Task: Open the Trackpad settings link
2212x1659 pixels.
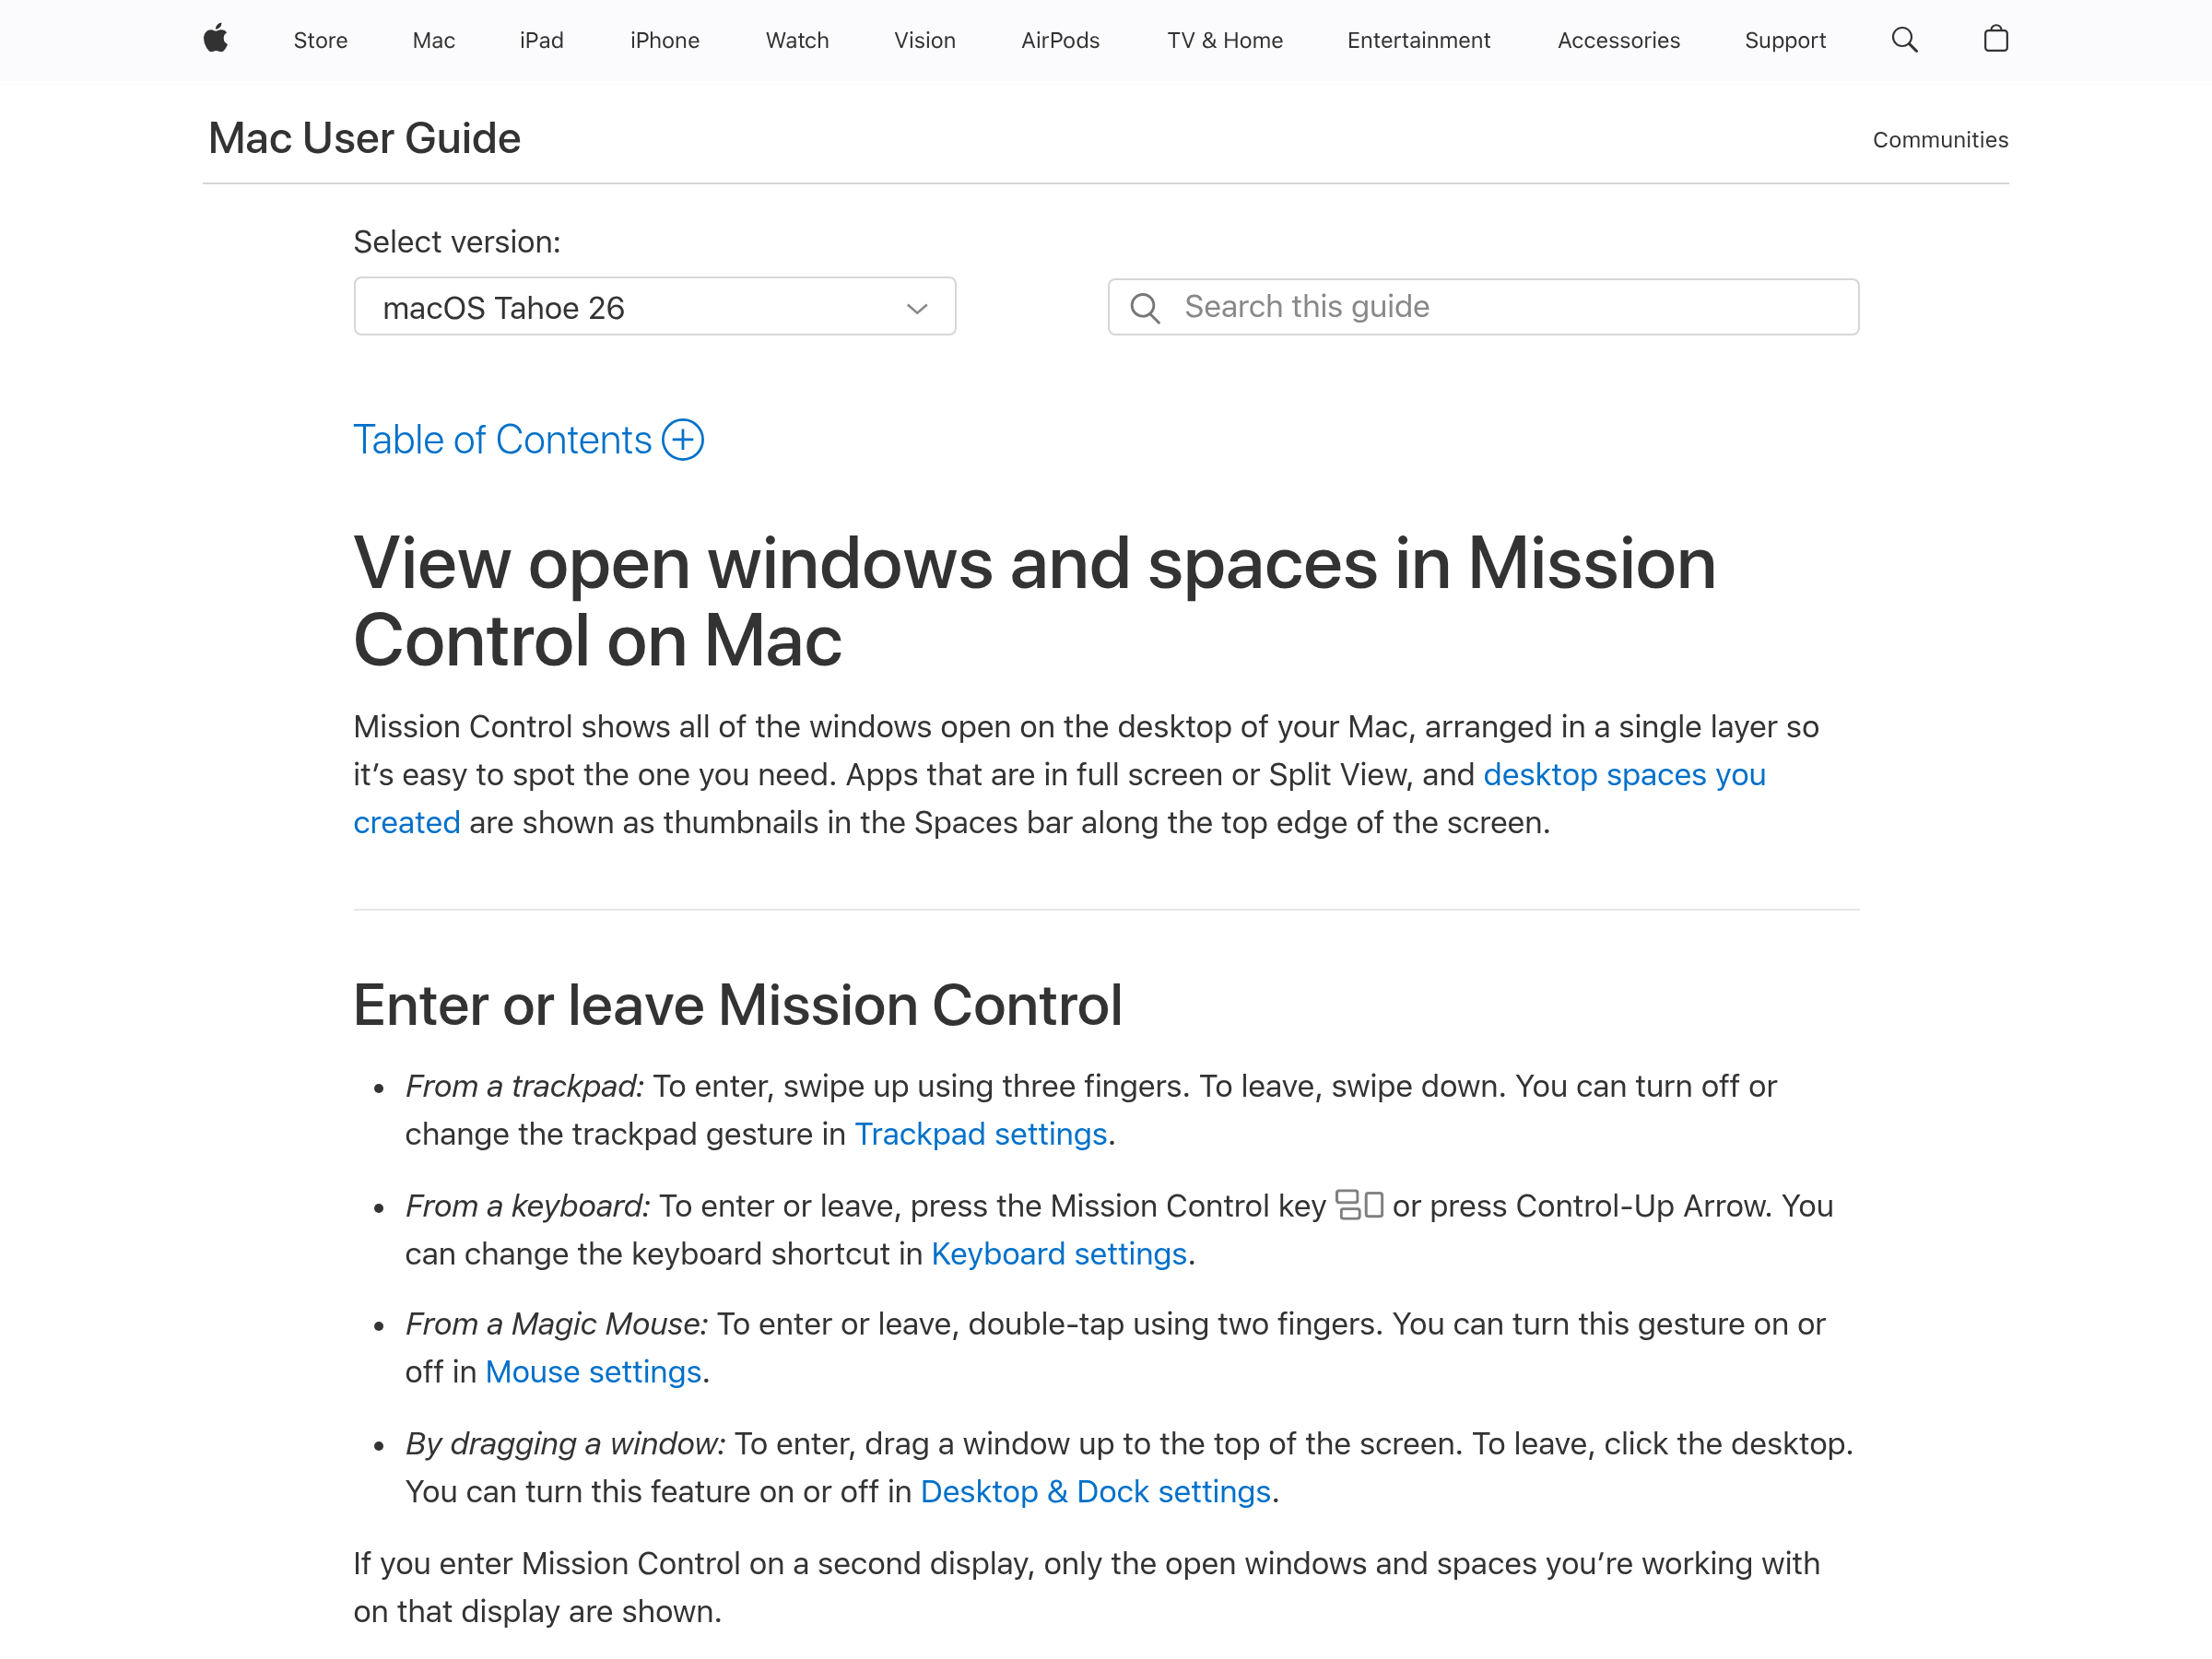Action: pos(980,1134)
